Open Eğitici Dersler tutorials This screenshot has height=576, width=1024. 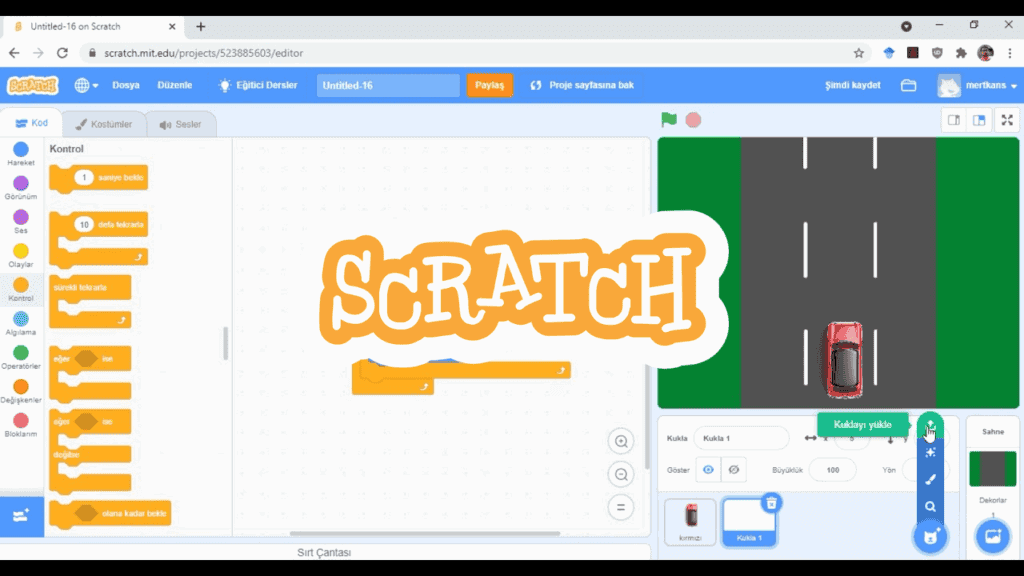[258, 85]
